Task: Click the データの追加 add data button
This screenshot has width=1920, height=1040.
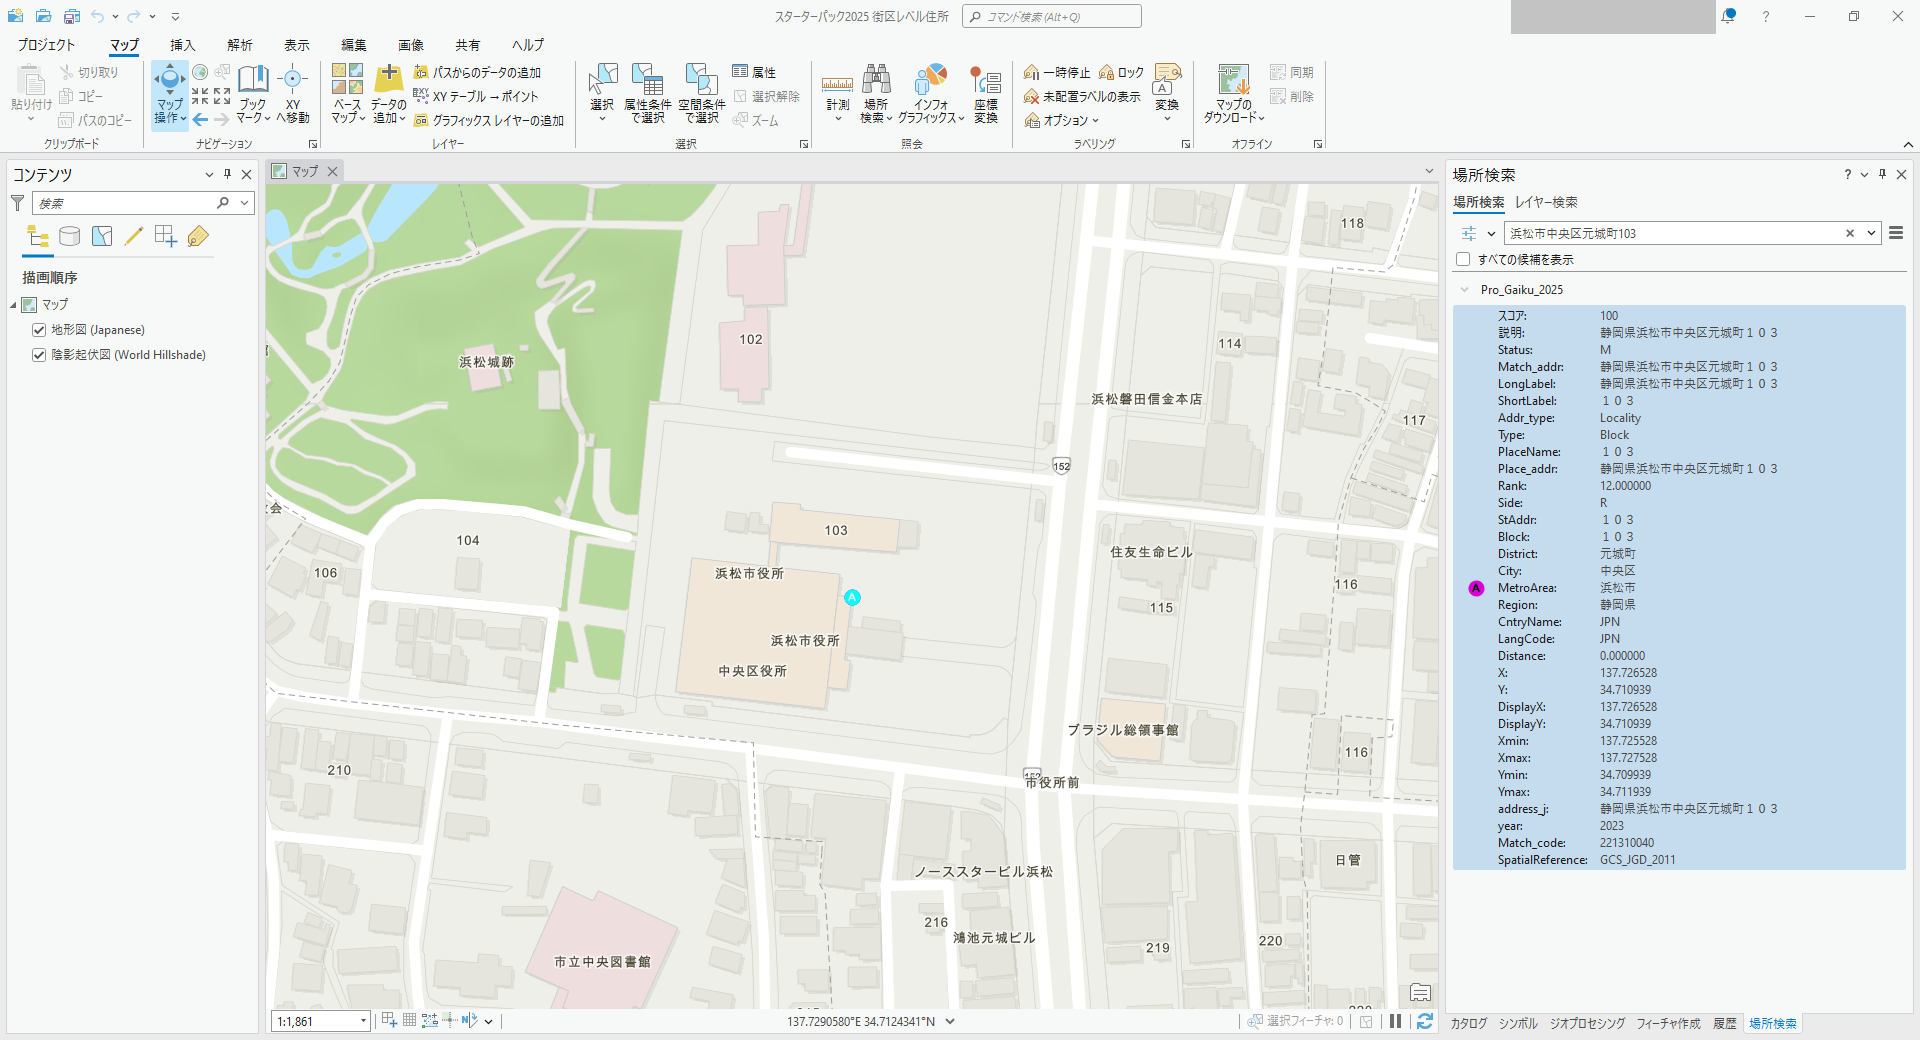Action: pyautogui.click(x=388, y=94)
